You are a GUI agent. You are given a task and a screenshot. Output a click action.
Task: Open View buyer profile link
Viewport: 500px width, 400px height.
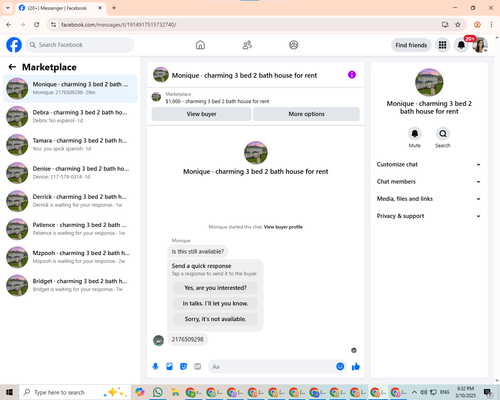tap(283, 227)
